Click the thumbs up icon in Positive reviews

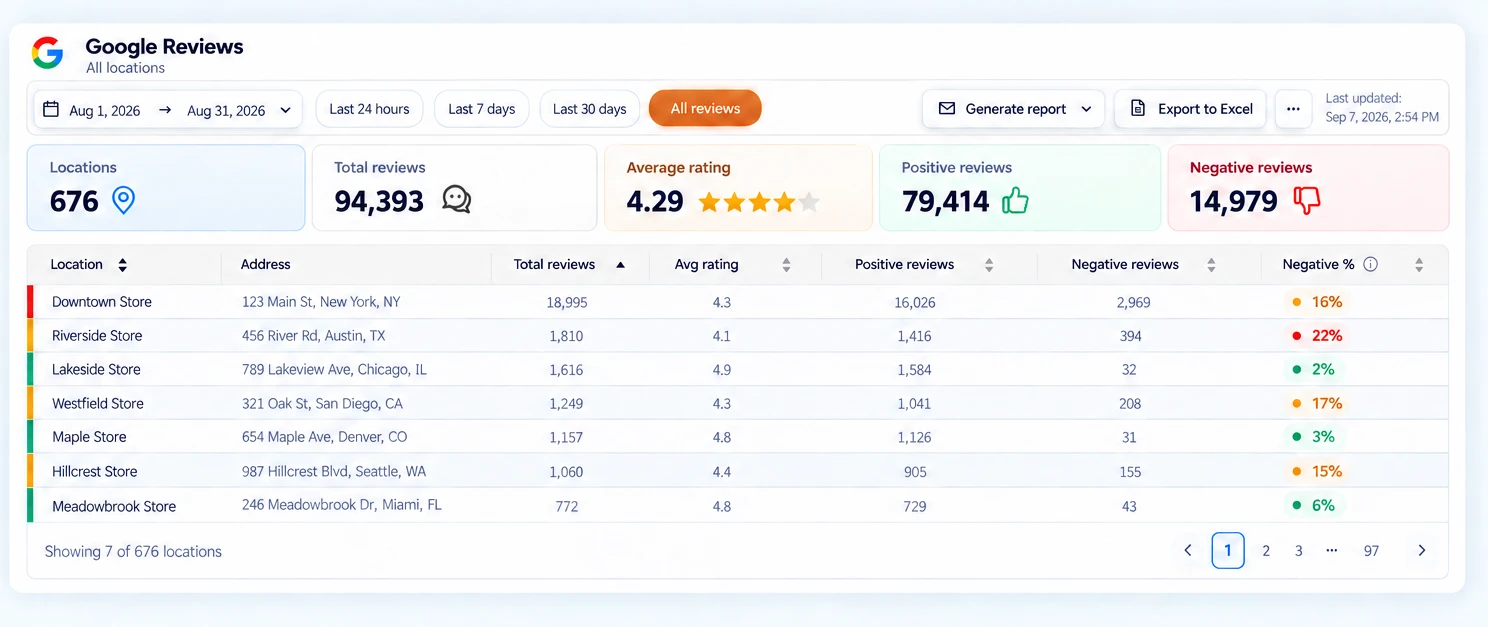click(x=1015, y=200)
